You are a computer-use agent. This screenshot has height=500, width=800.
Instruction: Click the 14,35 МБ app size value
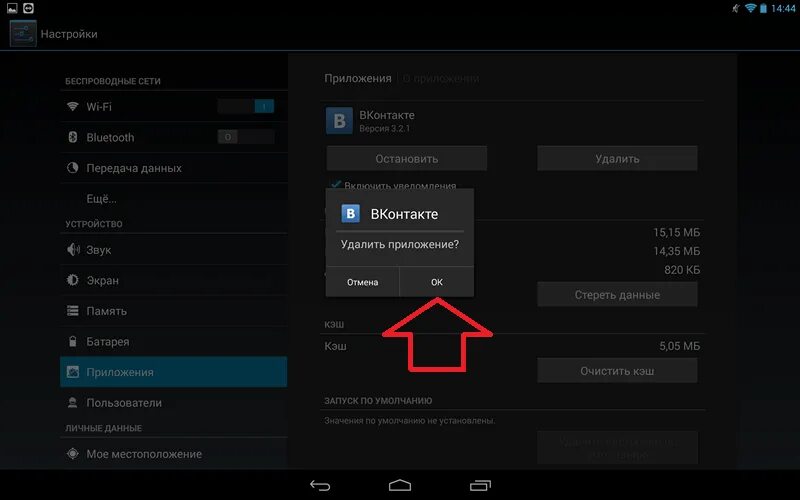click(677, 251)
